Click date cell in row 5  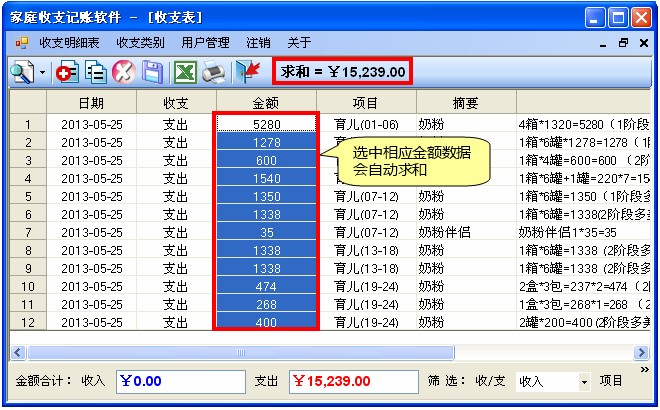91,196
